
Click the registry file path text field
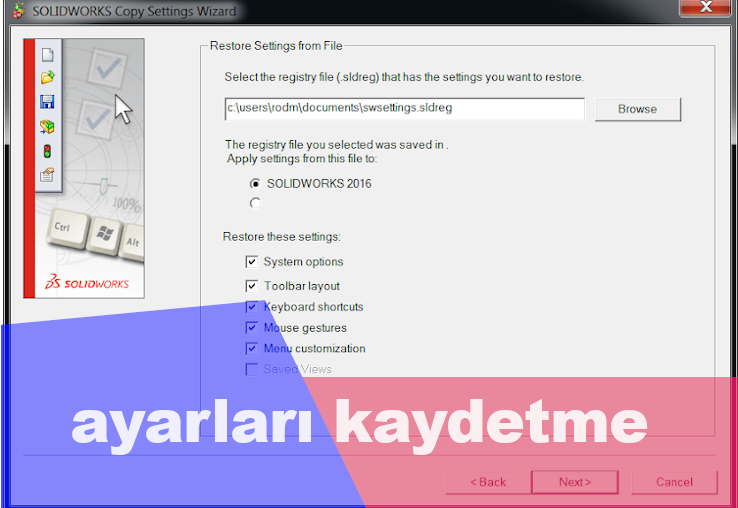[x=404, y=108]
